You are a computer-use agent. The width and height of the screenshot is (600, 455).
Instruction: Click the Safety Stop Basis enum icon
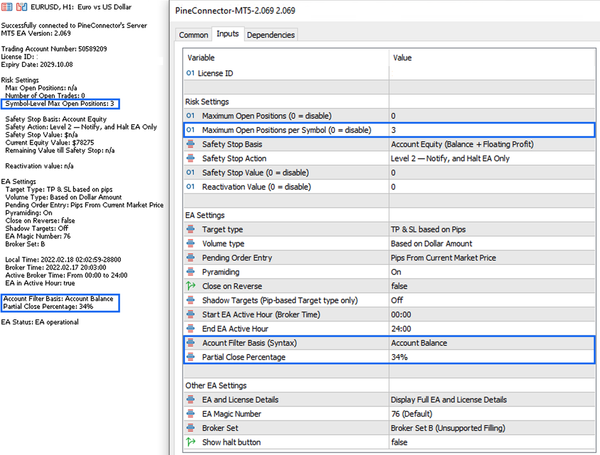point(192,144)
